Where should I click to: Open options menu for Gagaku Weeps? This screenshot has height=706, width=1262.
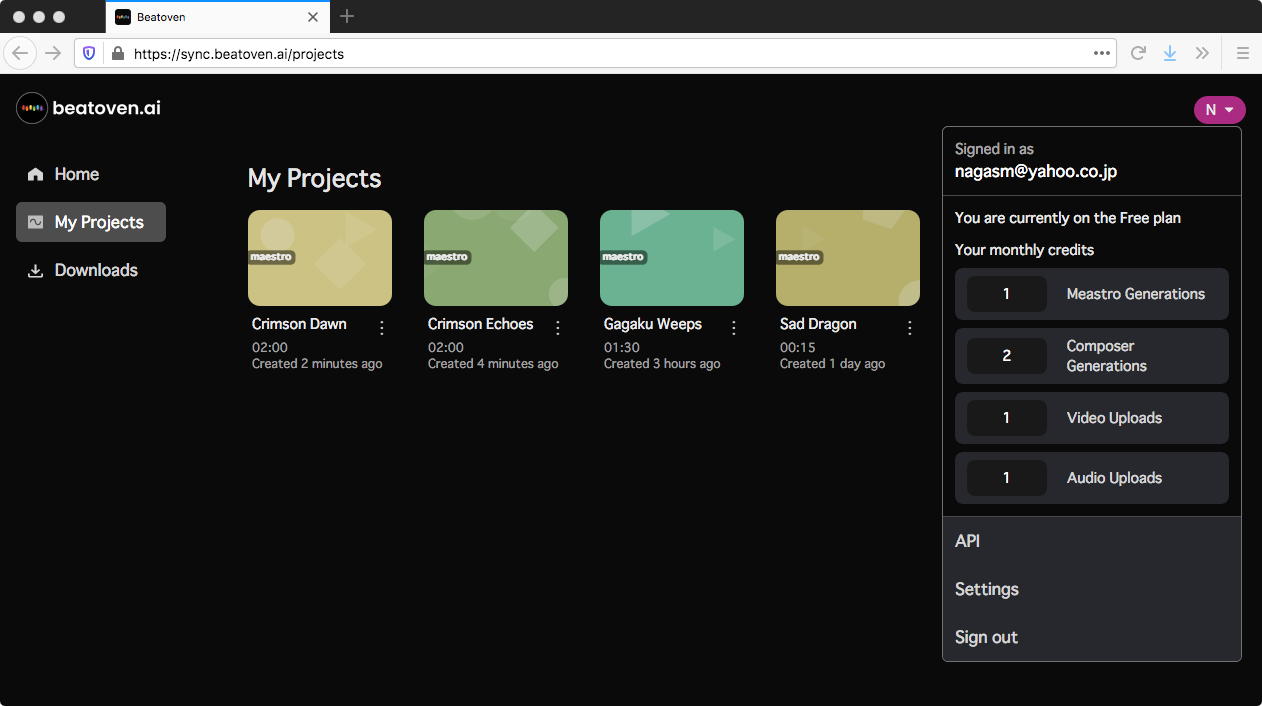(x=734, y=328)
